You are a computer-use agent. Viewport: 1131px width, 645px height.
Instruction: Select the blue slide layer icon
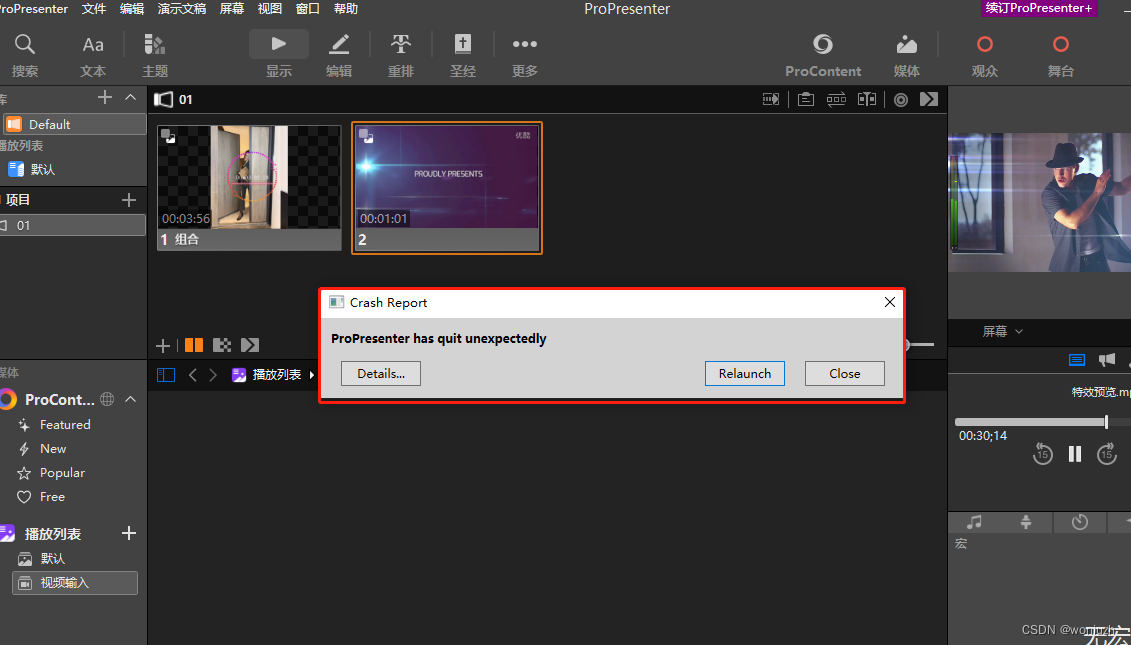click(1077, 359)
